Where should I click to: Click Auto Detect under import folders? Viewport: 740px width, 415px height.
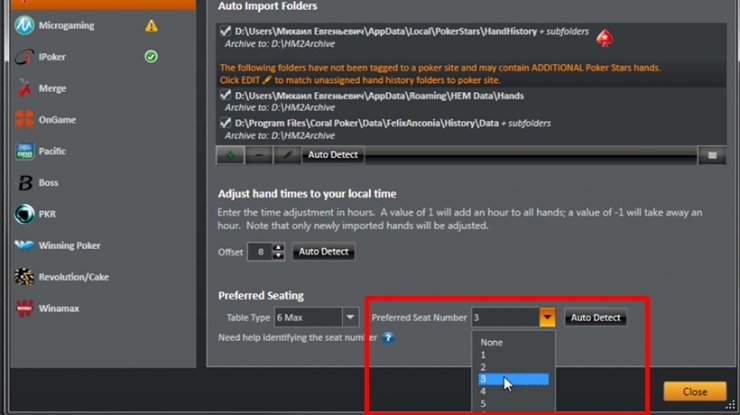pyautogui.click(x=333, y=155)
